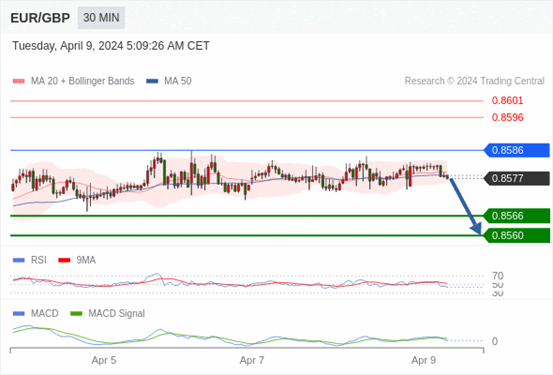The height and width of the screenshot is (375, 553).
Task: Click the MA 20 + Bollinger Bands swatch
Action: click(x=19, y=81)
